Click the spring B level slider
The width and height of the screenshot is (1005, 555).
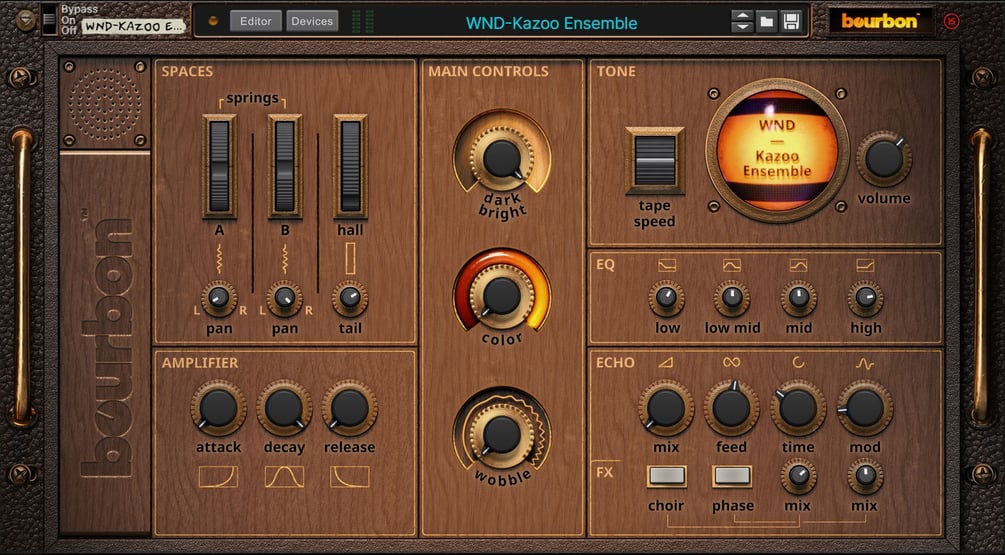point(285,166)
